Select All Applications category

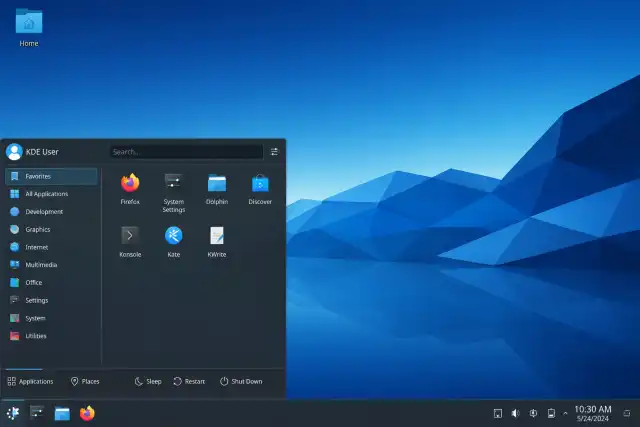pos(51,194)
